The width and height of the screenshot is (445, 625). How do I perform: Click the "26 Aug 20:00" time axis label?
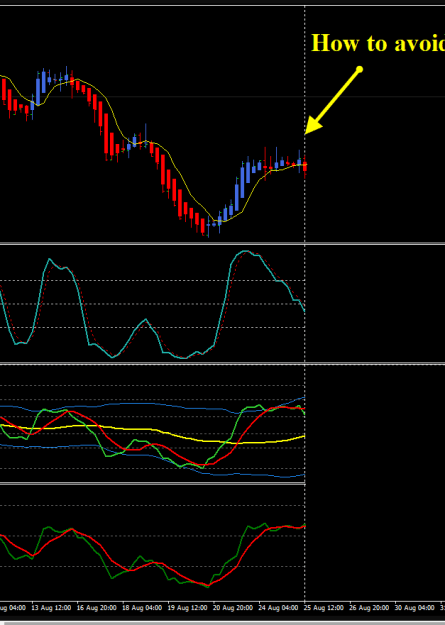point(370,608)
